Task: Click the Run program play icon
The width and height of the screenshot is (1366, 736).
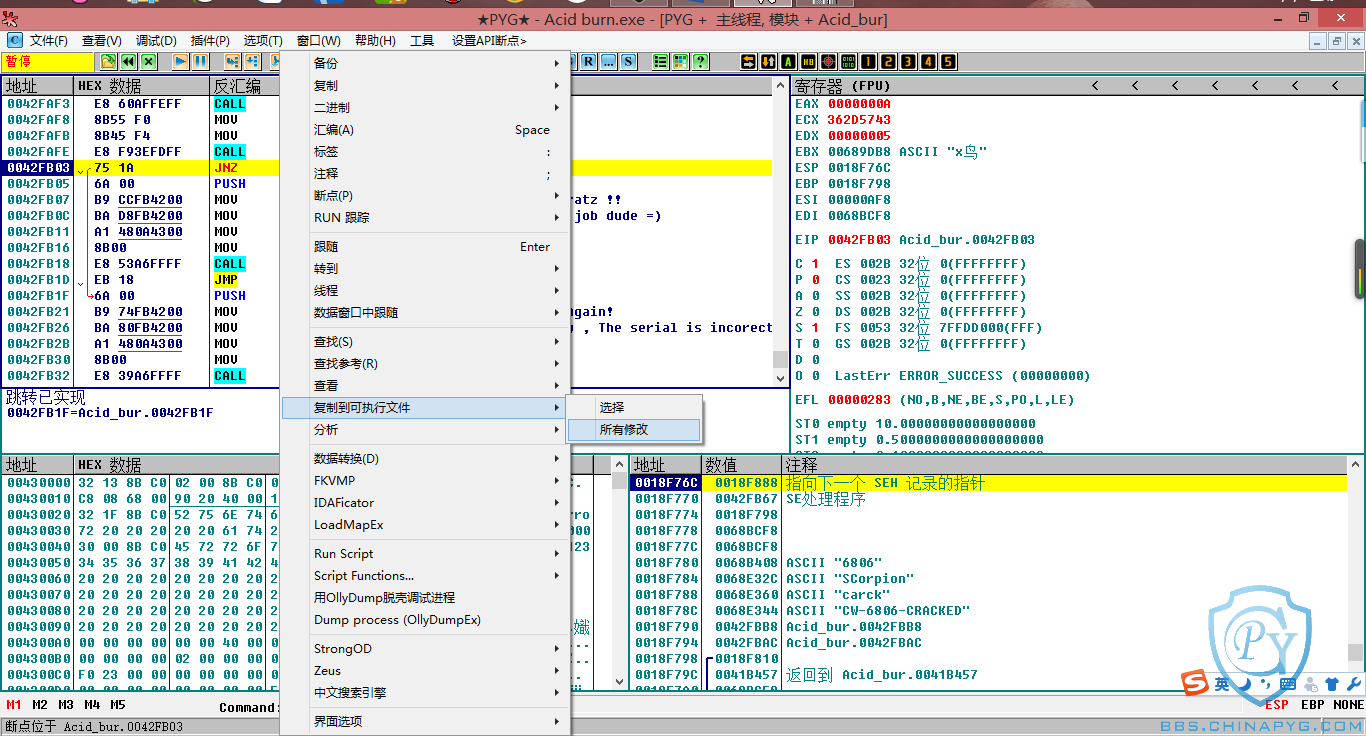Action: pyautogui.click(x=180, y=61)
